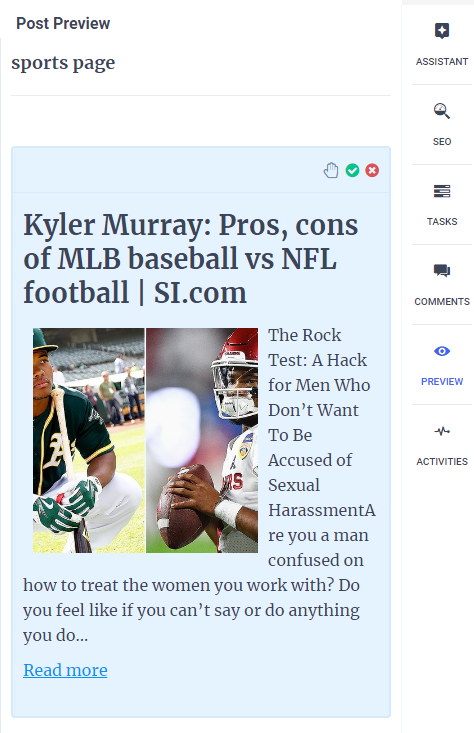Image resolution: width=474 pixels, height=733 pixels.
Task: Switch to the ASSISTANT tab label
Action: pos(442,62)
